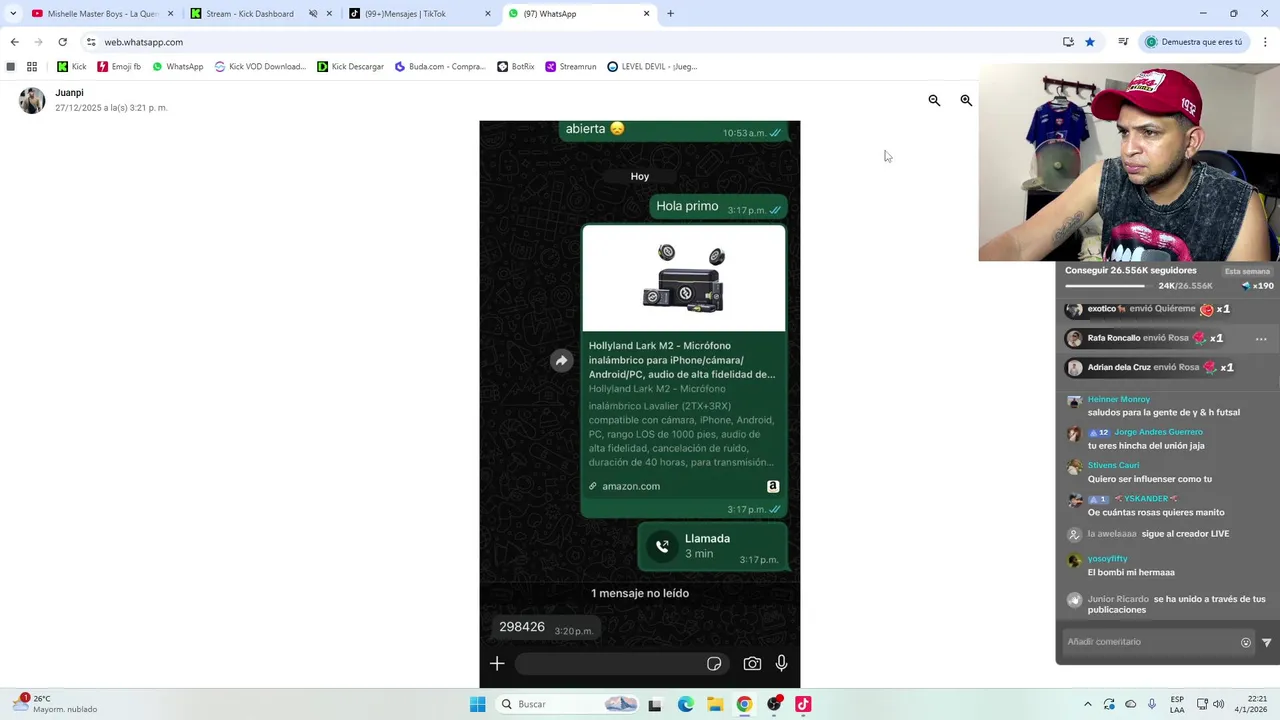
Task: Open the Chrome three-dot menu
Action: [1265, 42]
